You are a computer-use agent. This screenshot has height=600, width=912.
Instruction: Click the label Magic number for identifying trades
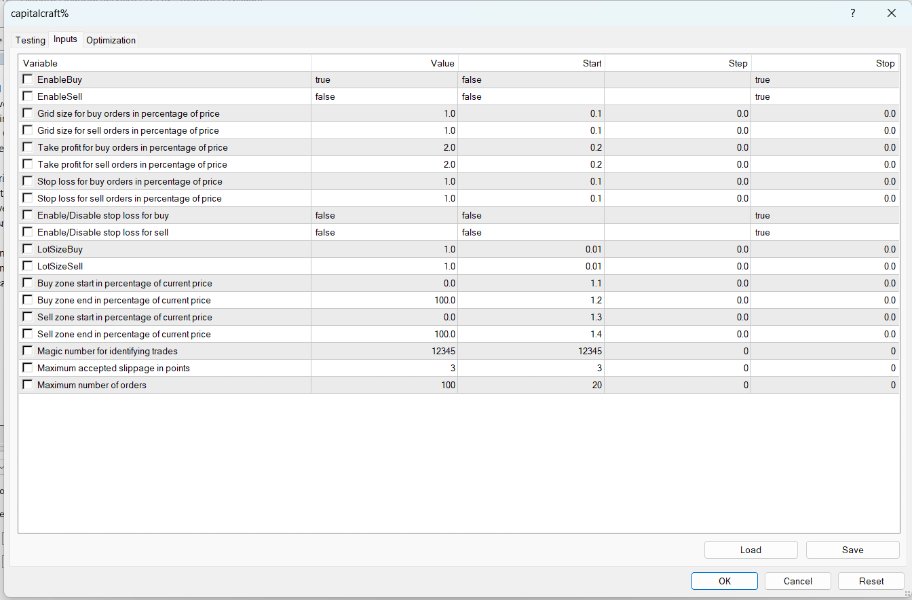(108, 351)
